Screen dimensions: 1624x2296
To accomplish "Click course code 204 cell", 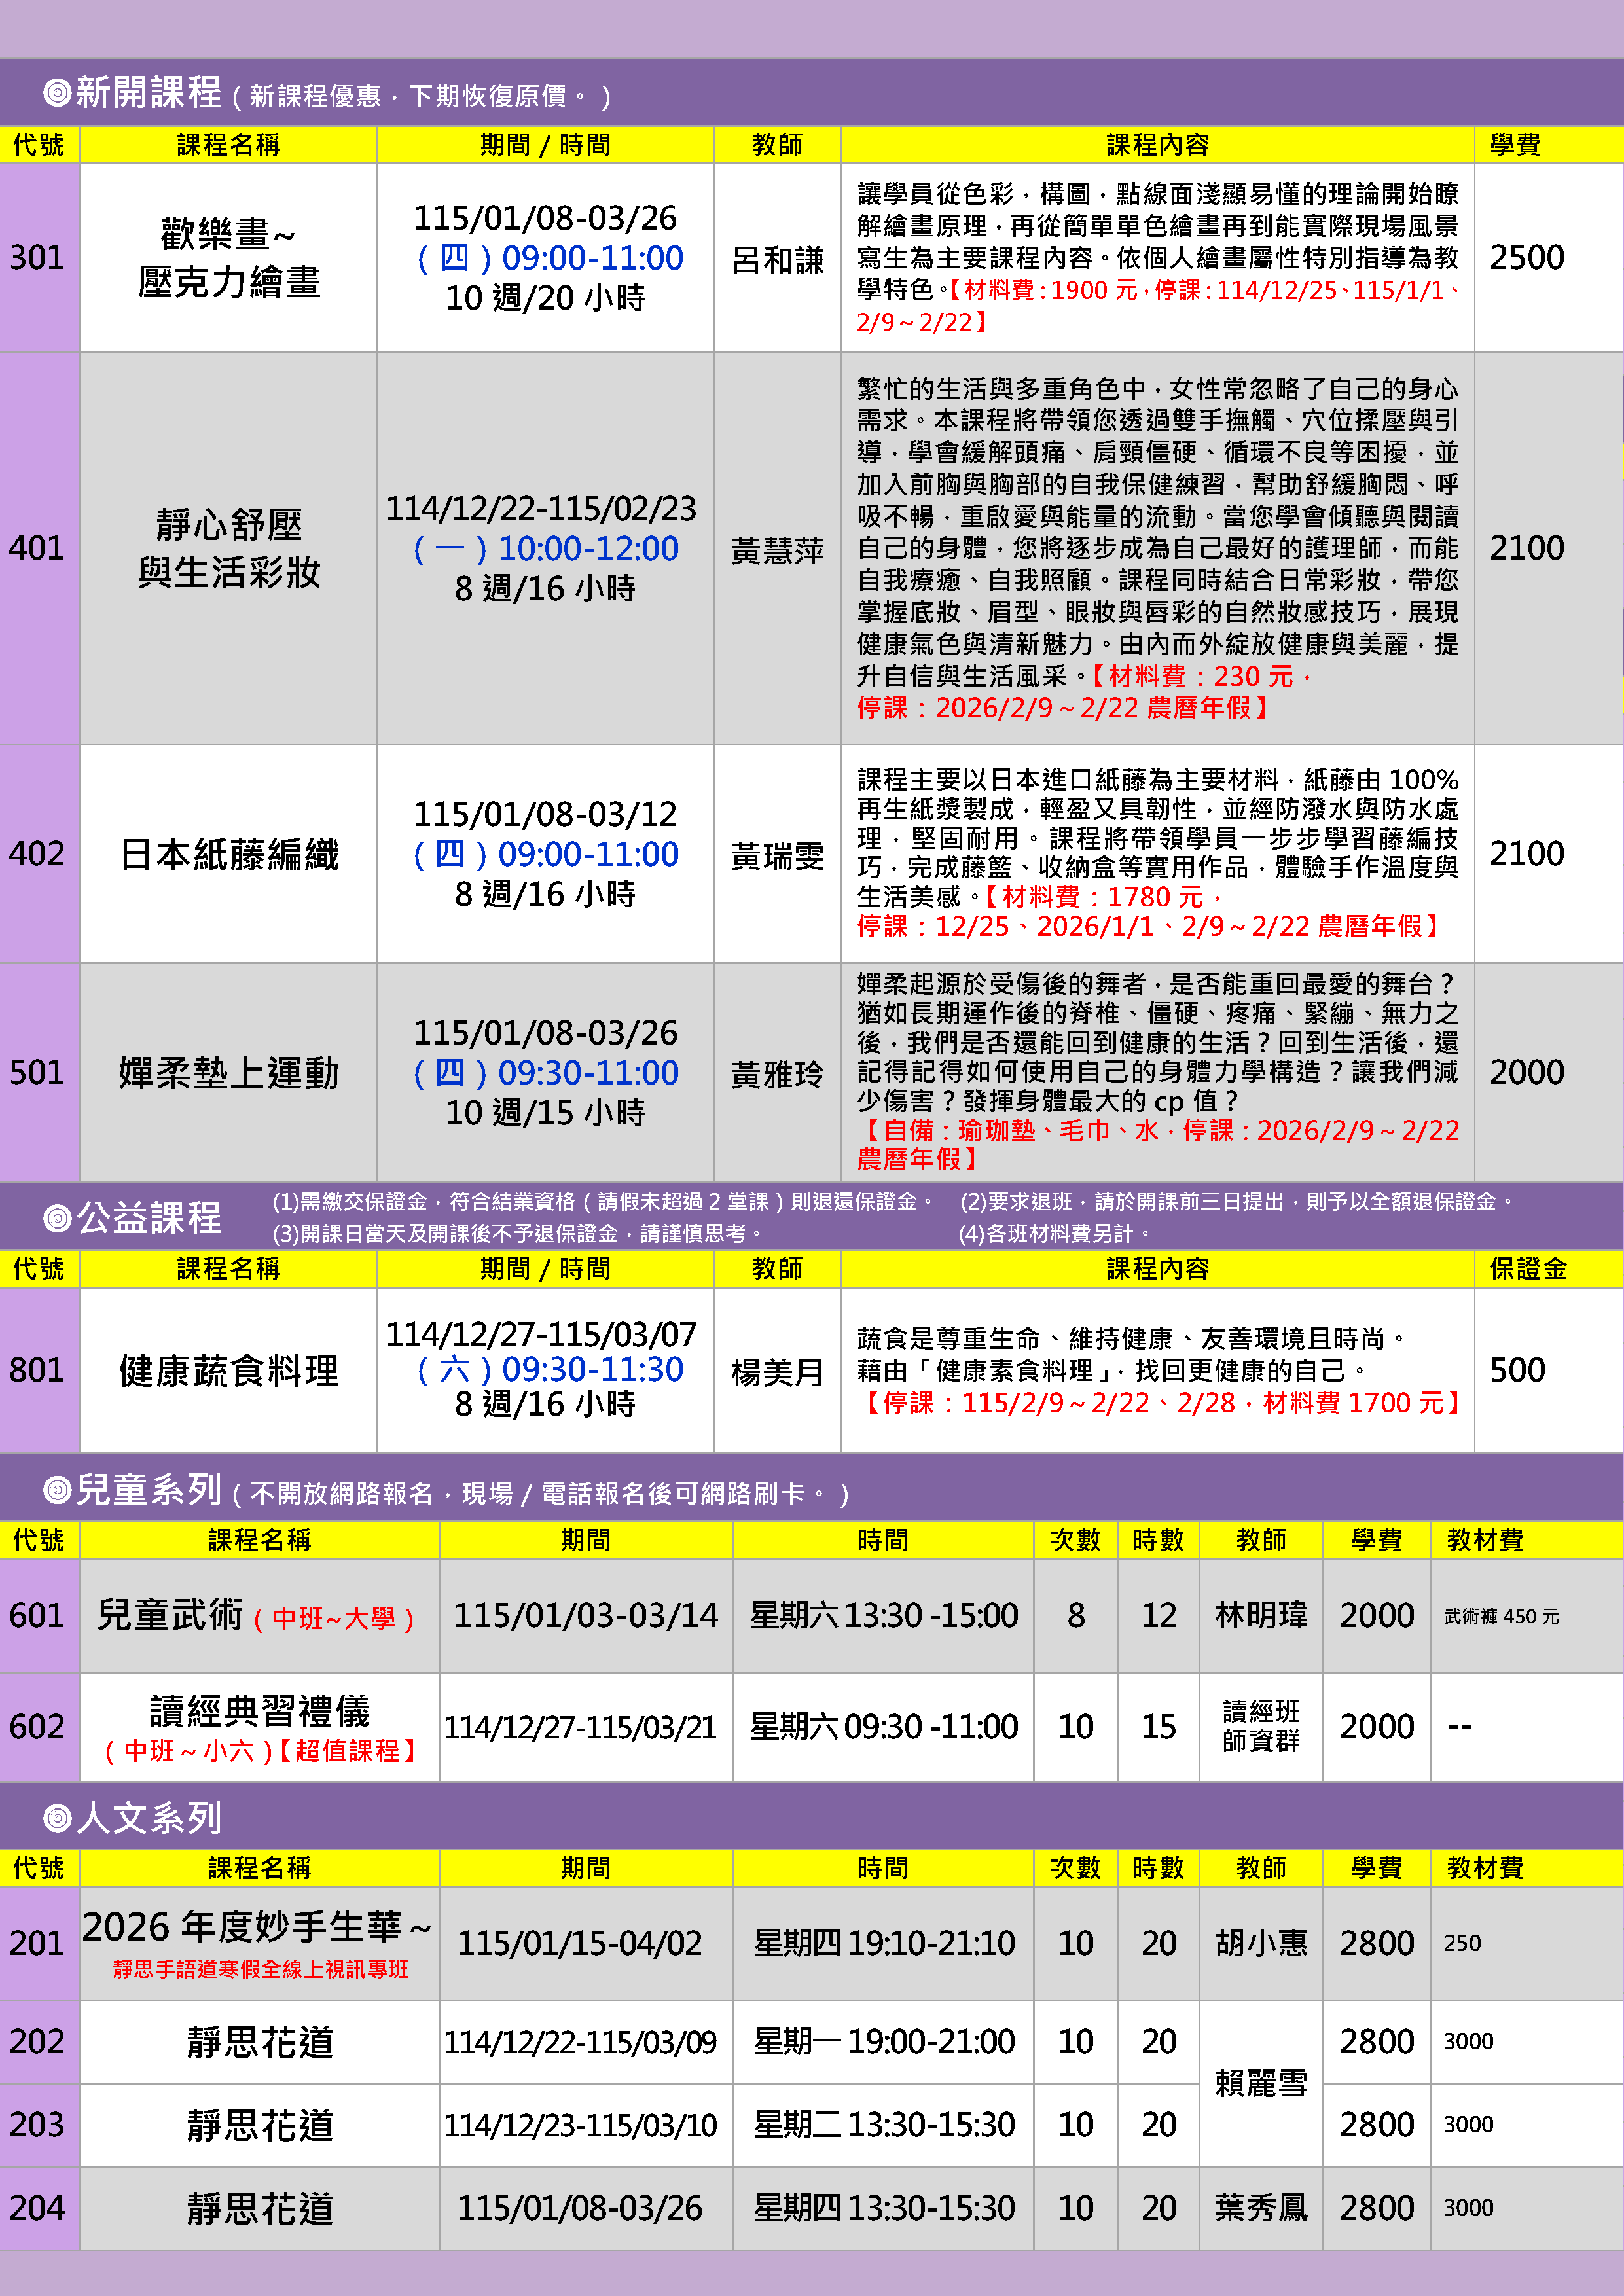I will [x=38, y=2207].
